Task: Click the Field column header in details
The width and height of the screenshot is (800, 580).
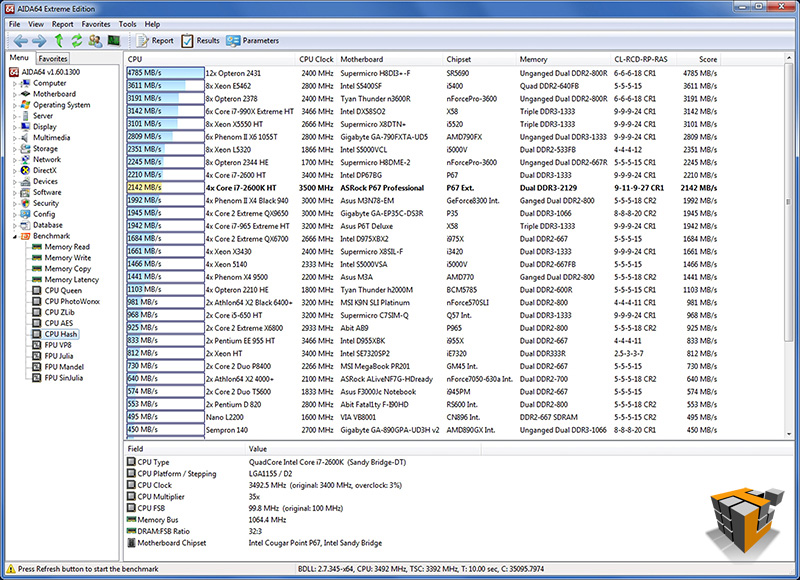Action: [x=184, y=449]
